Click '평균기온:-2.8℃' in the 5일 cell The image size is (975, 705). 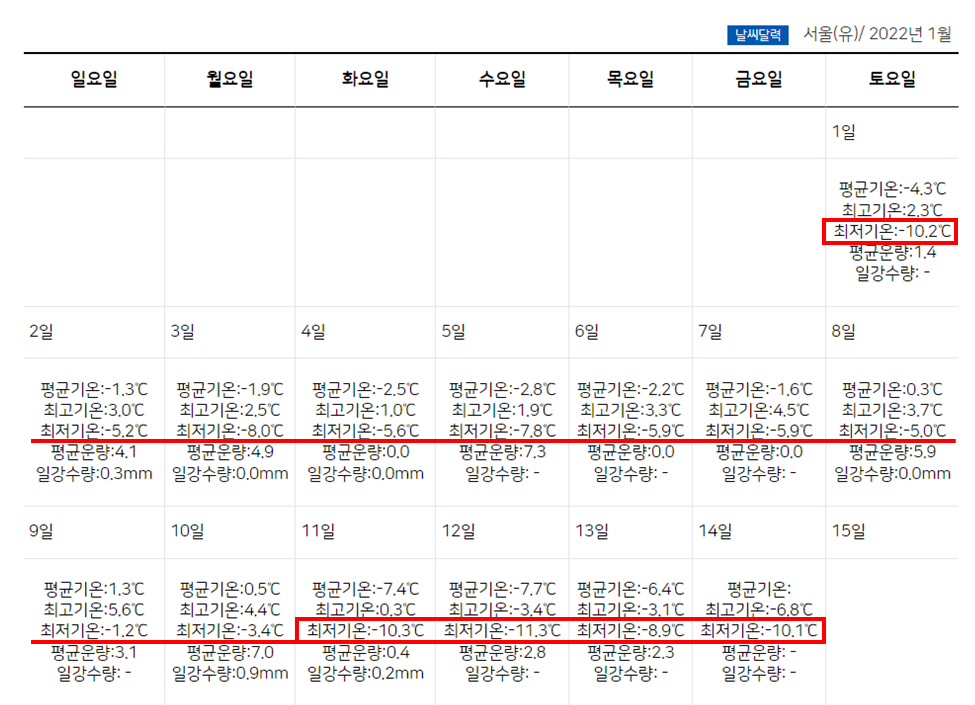[502, 390]
